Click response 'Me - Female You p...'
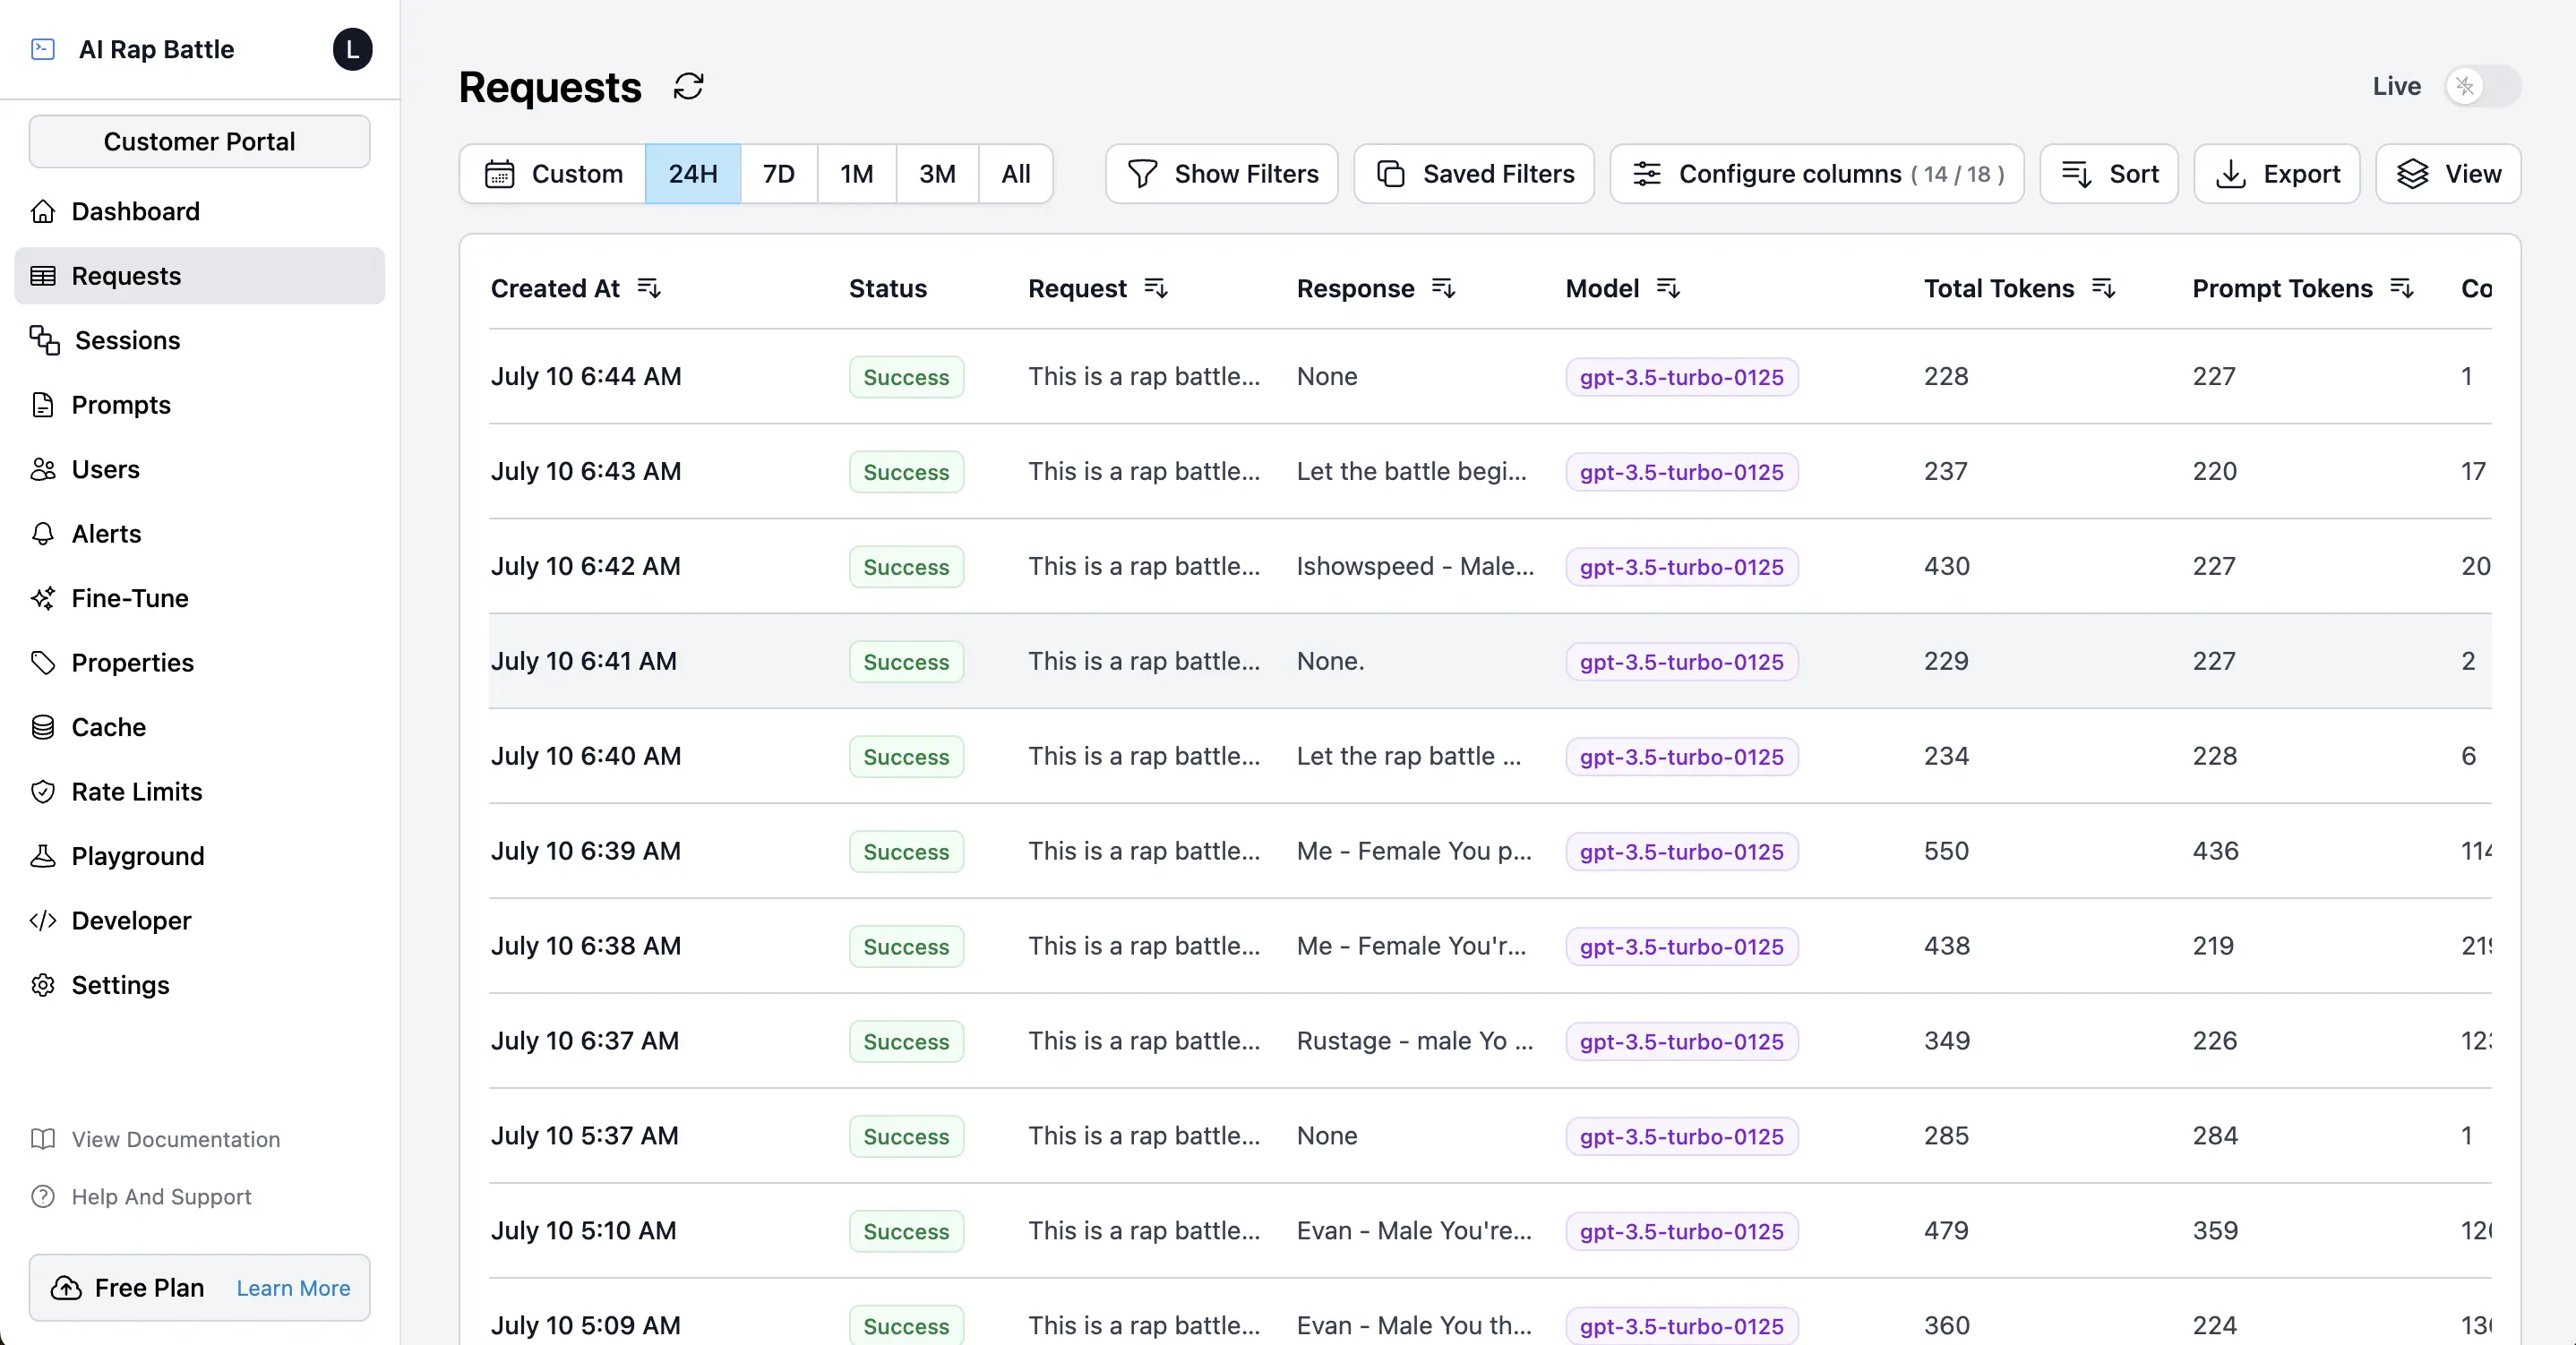This screenshot has width=2576, height=1345. (1414, 851)
